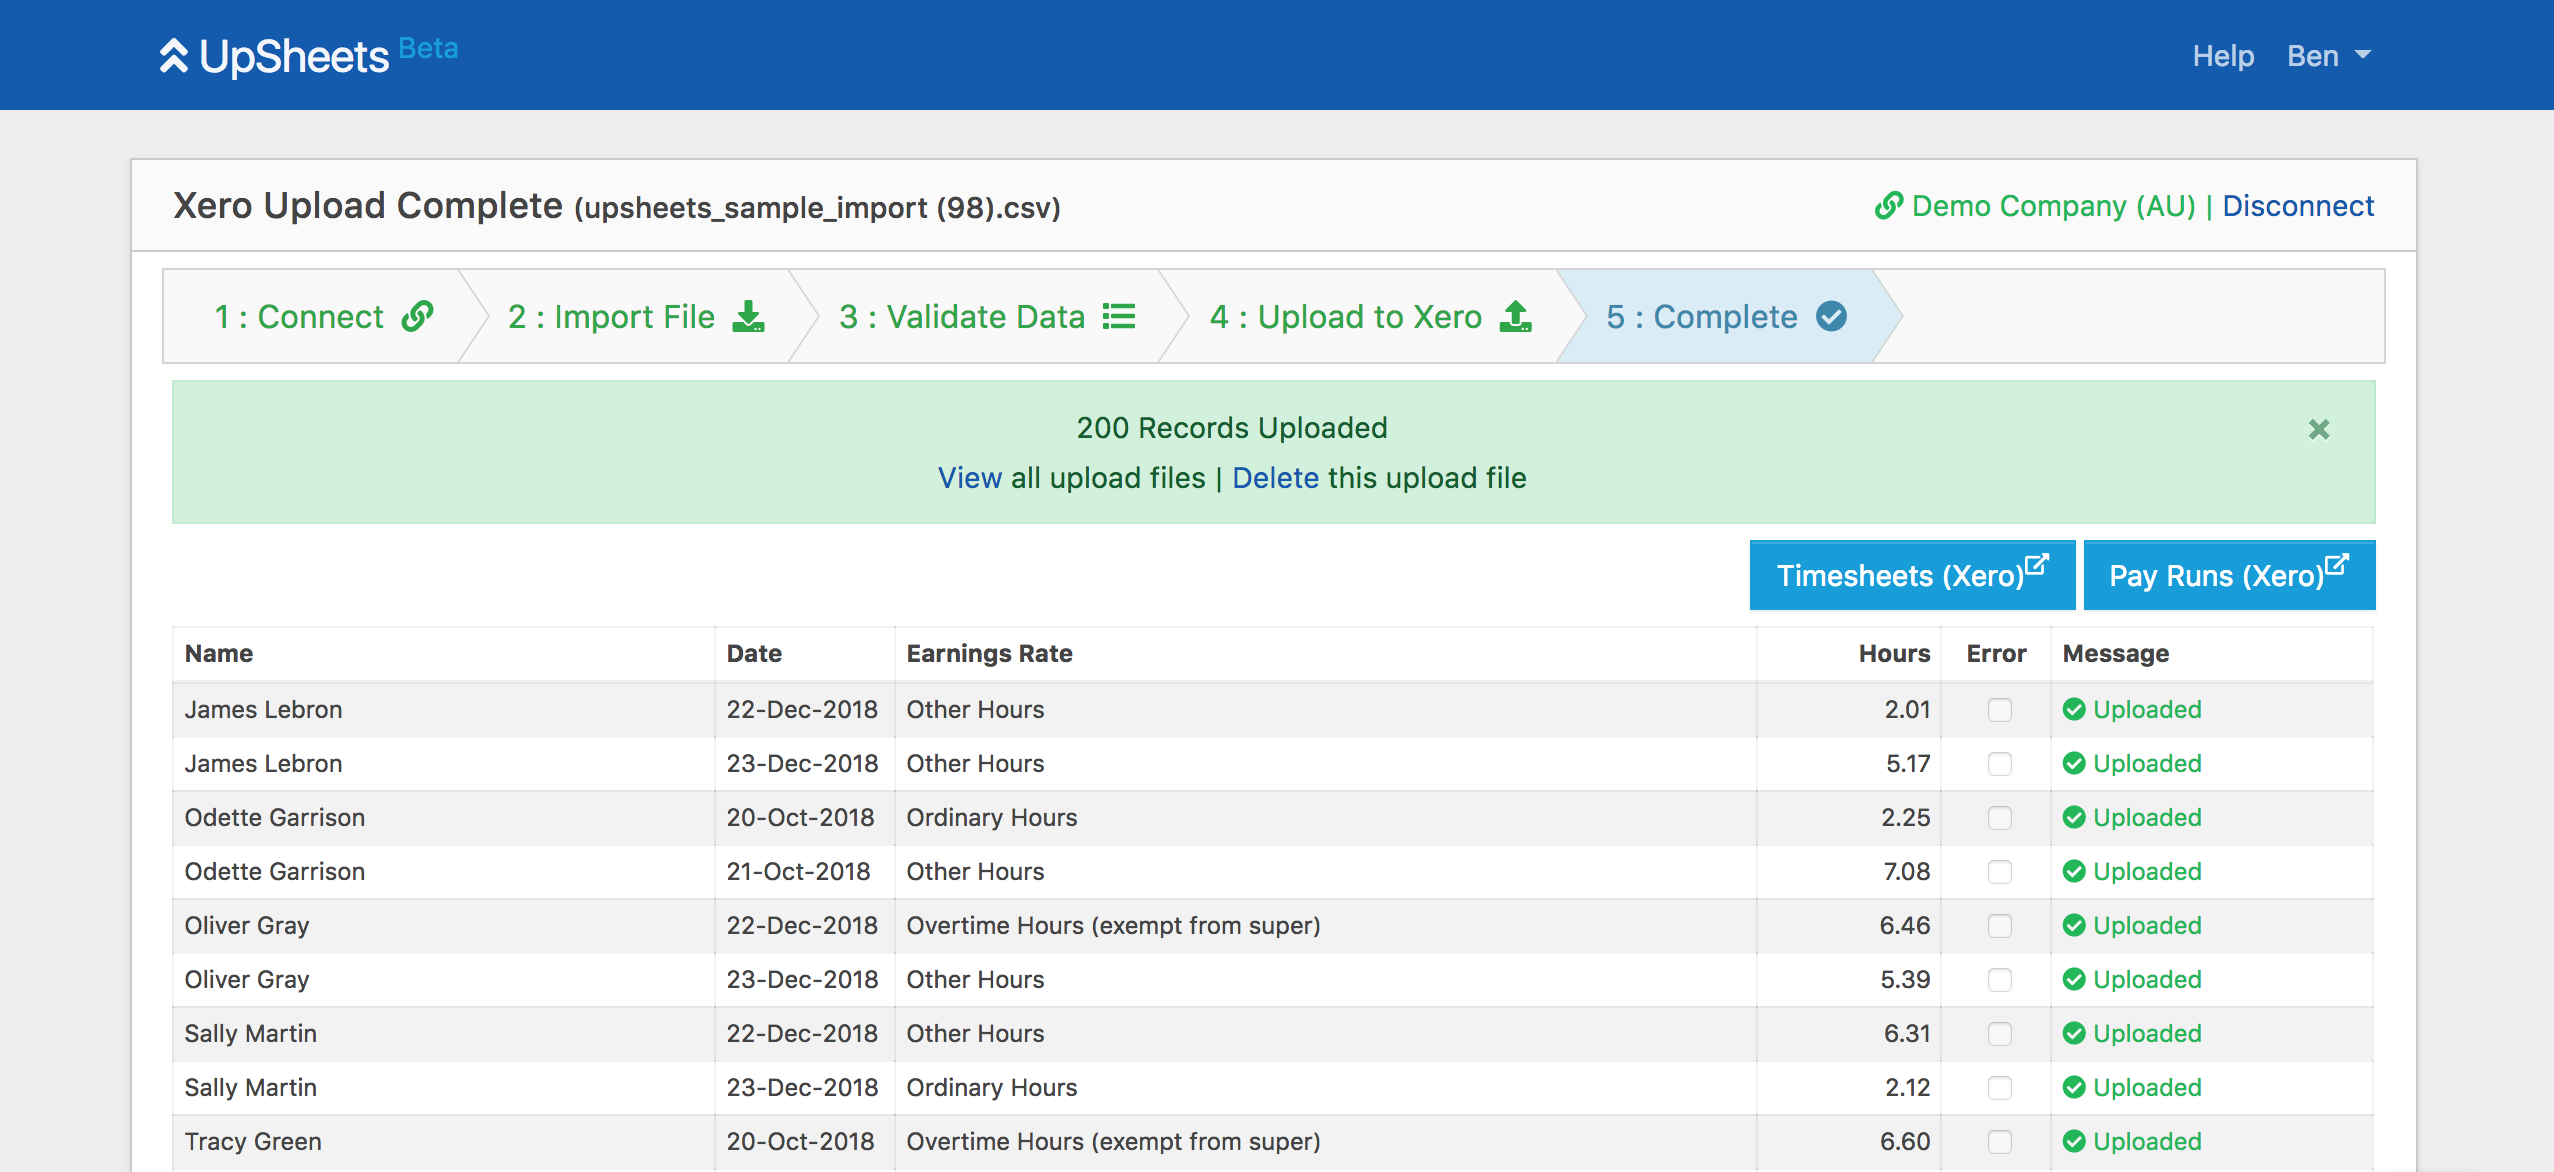Click the View all upload files link

pyautogui.click(x=969, y=478)
